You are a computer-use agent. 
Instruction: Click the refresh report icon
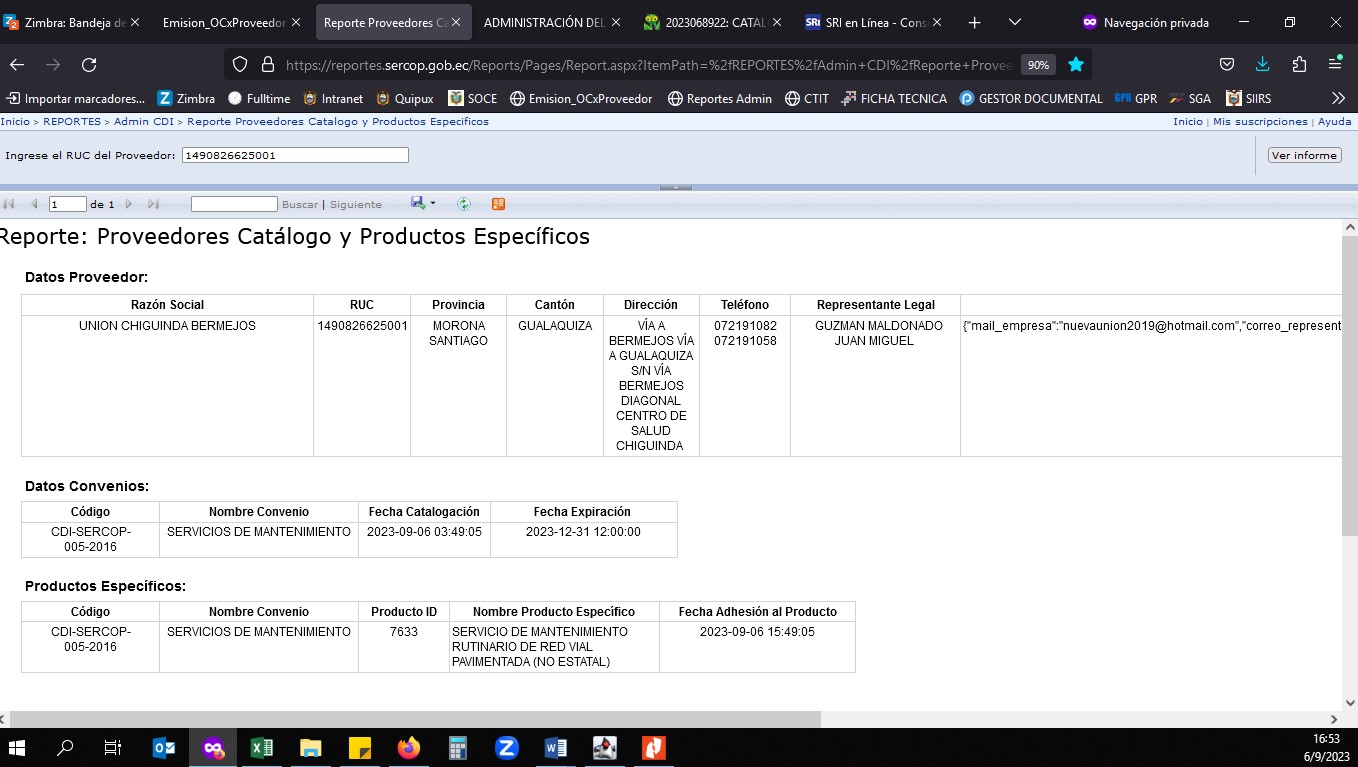click(x=464, y=204)
